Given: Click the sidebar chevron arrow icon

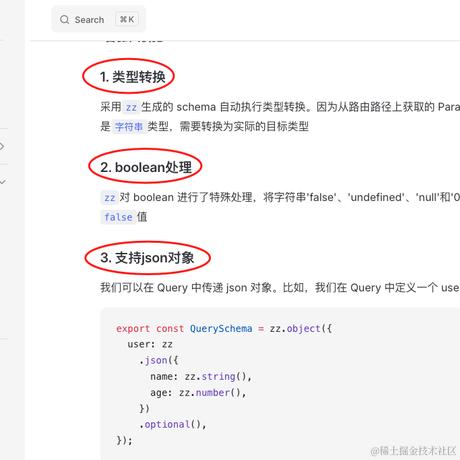Looking at the screenshot, I should pos(2,146).
